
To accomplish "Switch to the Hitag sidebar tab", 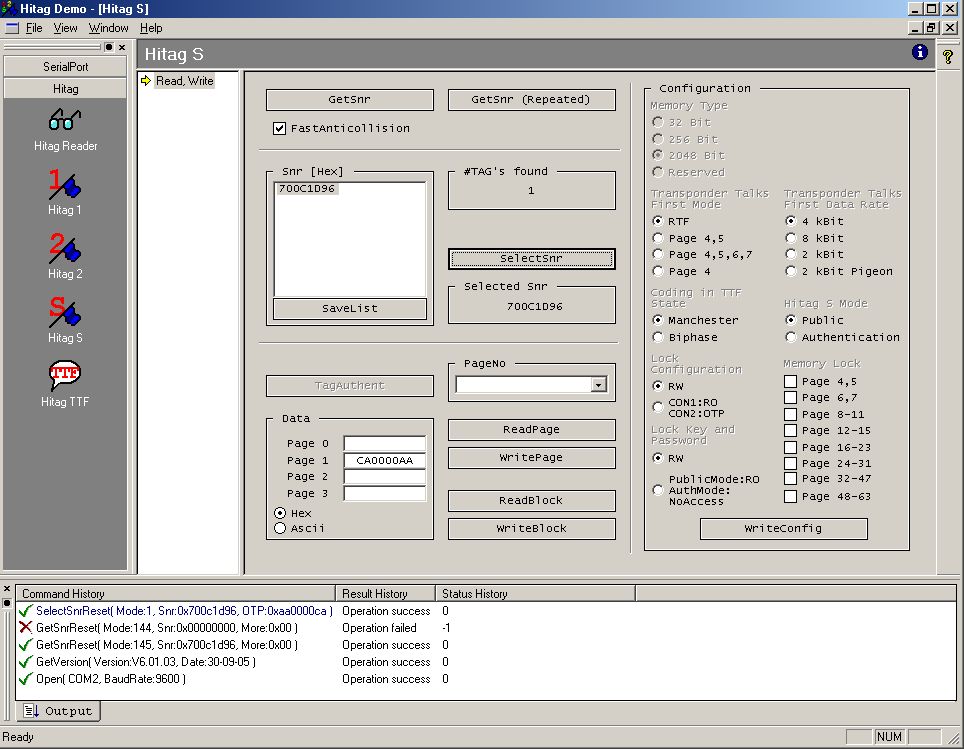I will pyautogui.click(x=65, y=89).
